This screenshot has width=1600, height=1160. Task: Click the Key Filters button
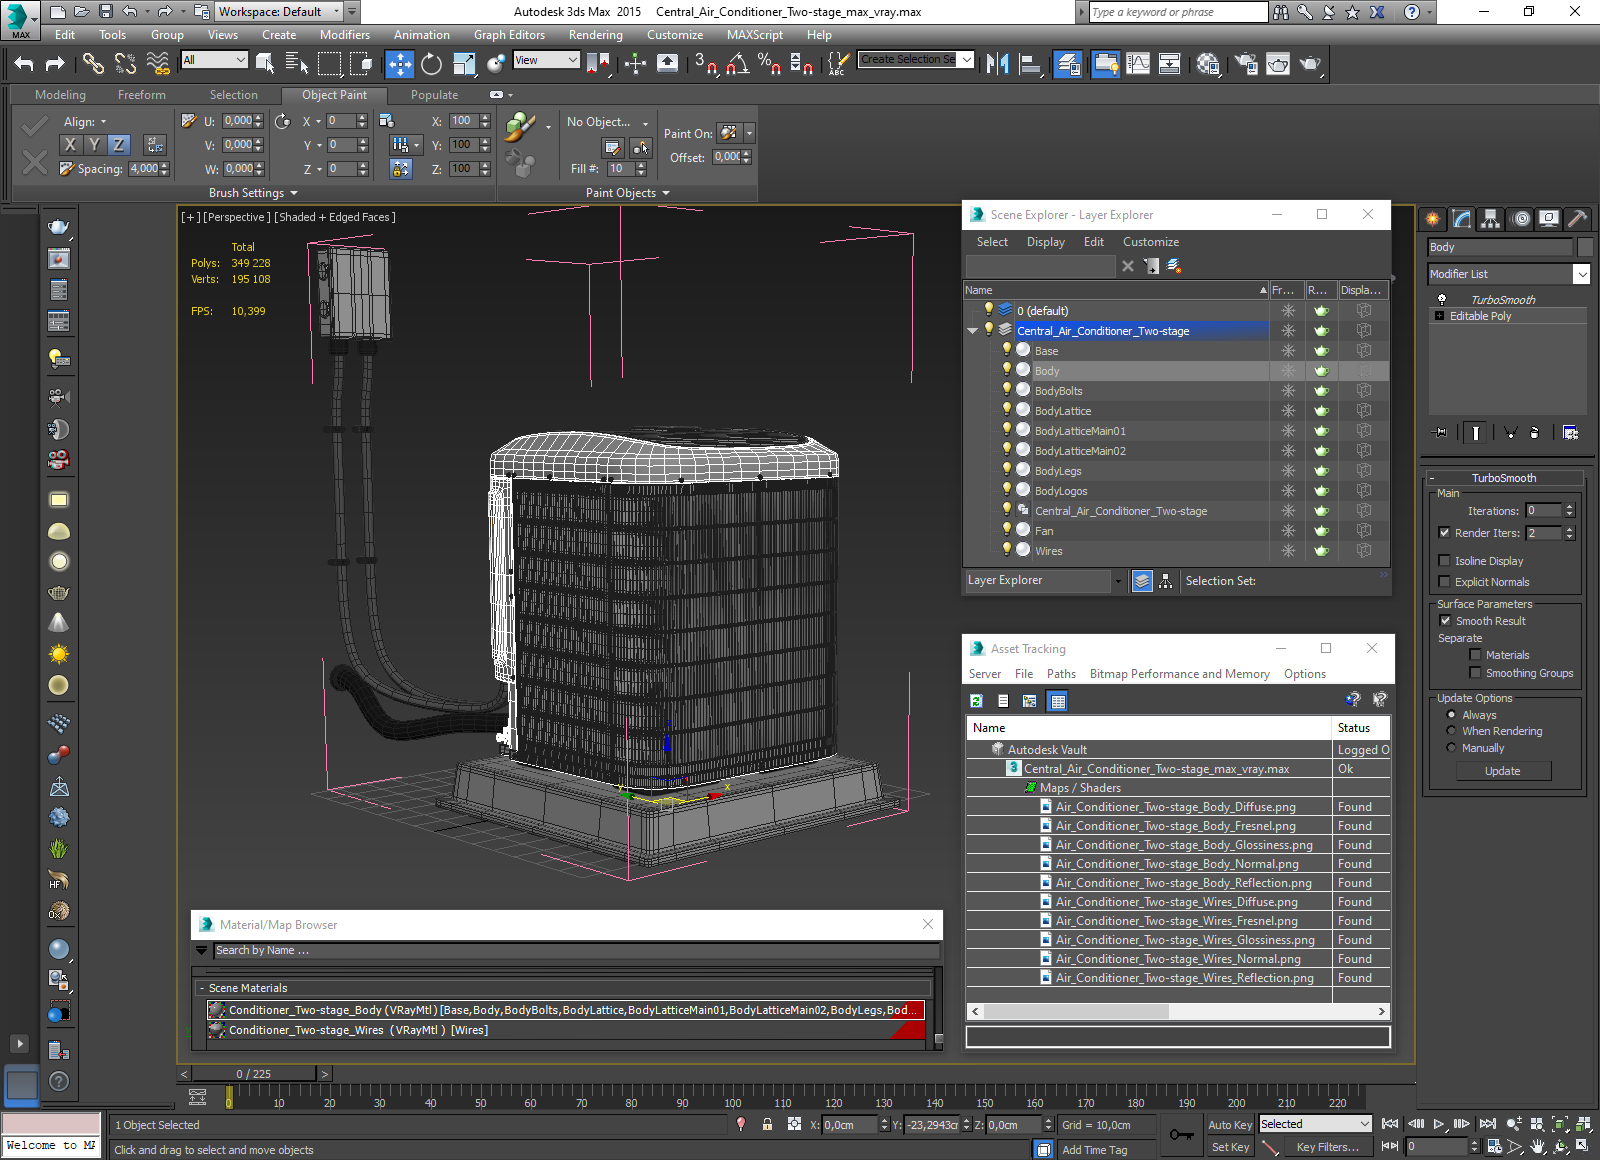click(x=1328, y=1147)
